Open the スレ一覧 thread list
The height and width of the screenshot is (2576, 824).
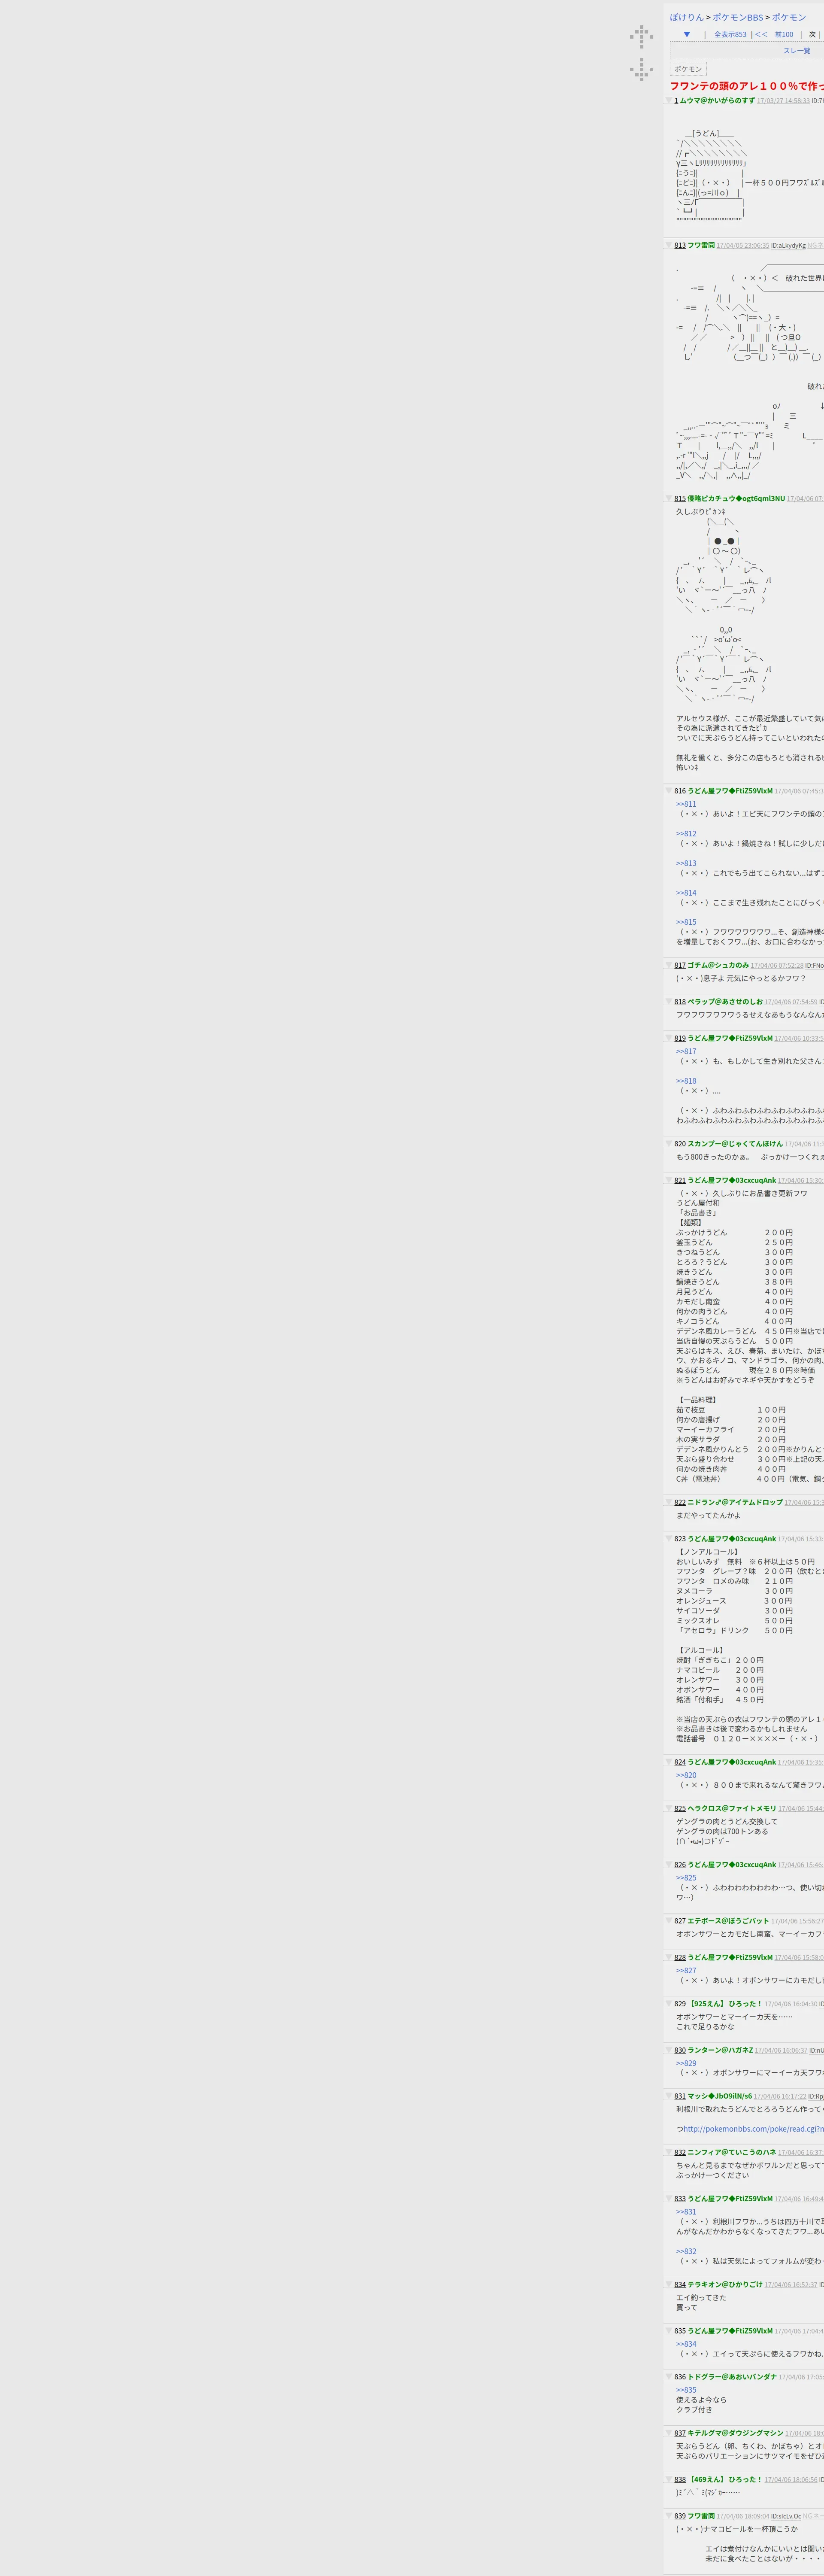tap(796, 51)
